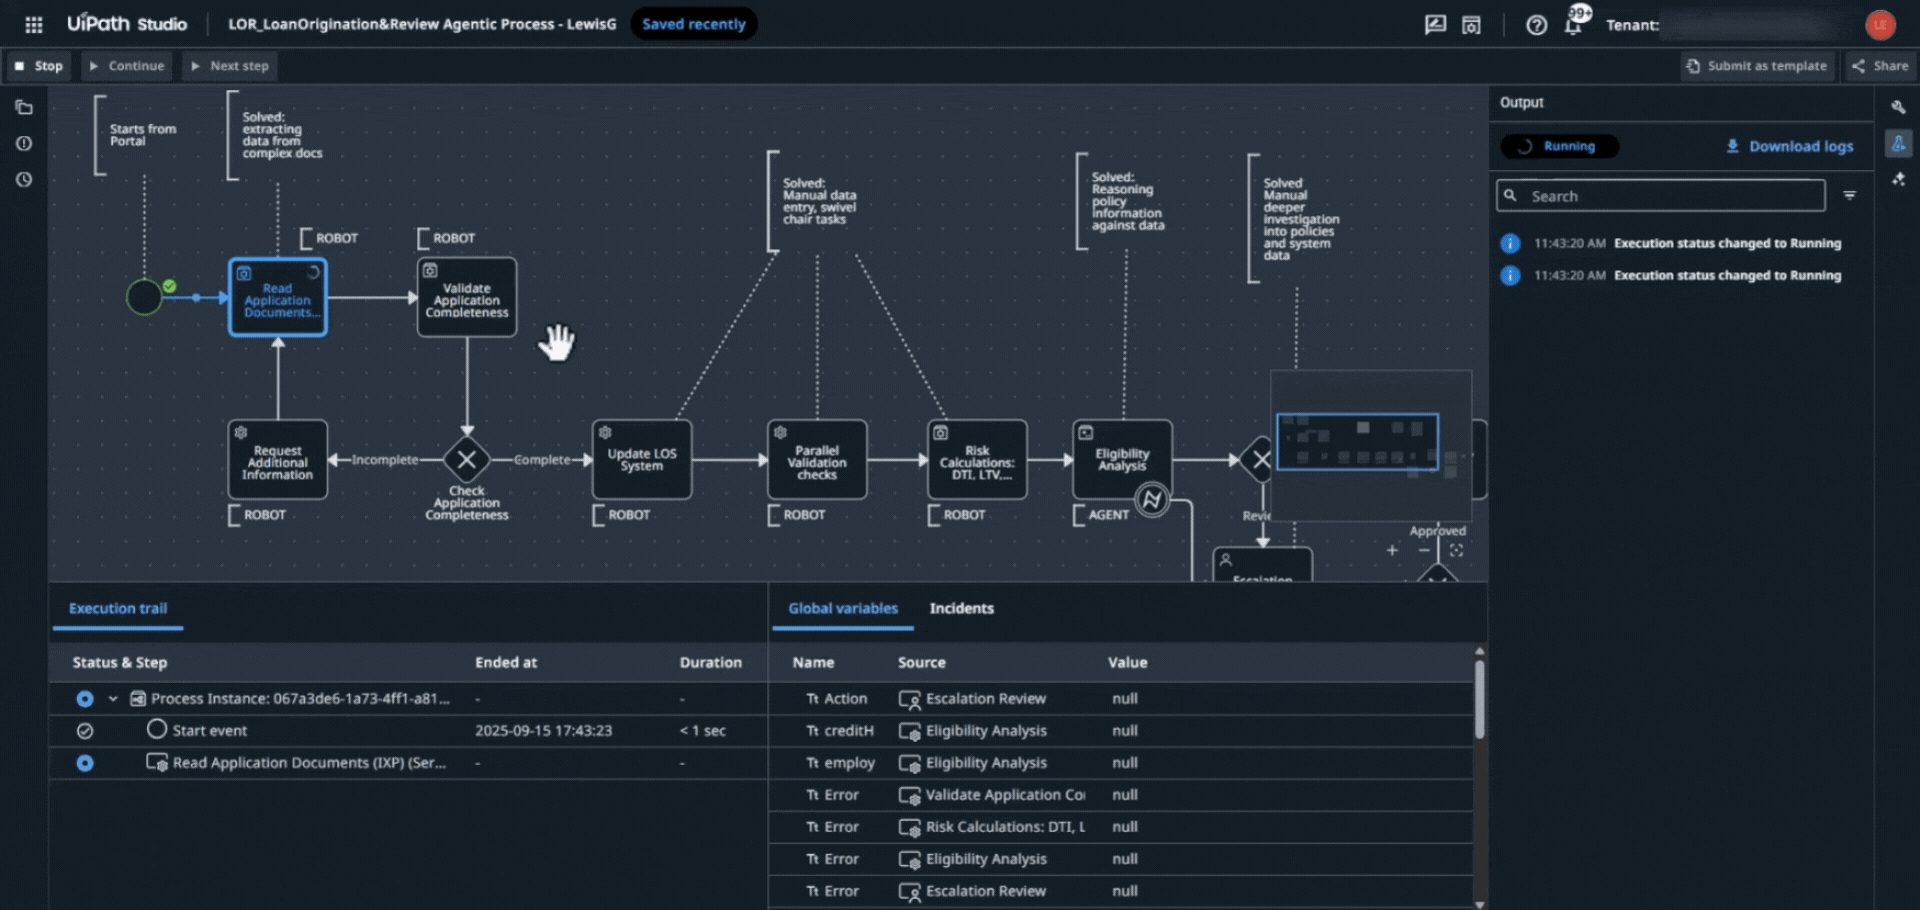Open the output log filter dropdown
The width and height of the screenshot is (1920, 910).
tap(1850, 196)
